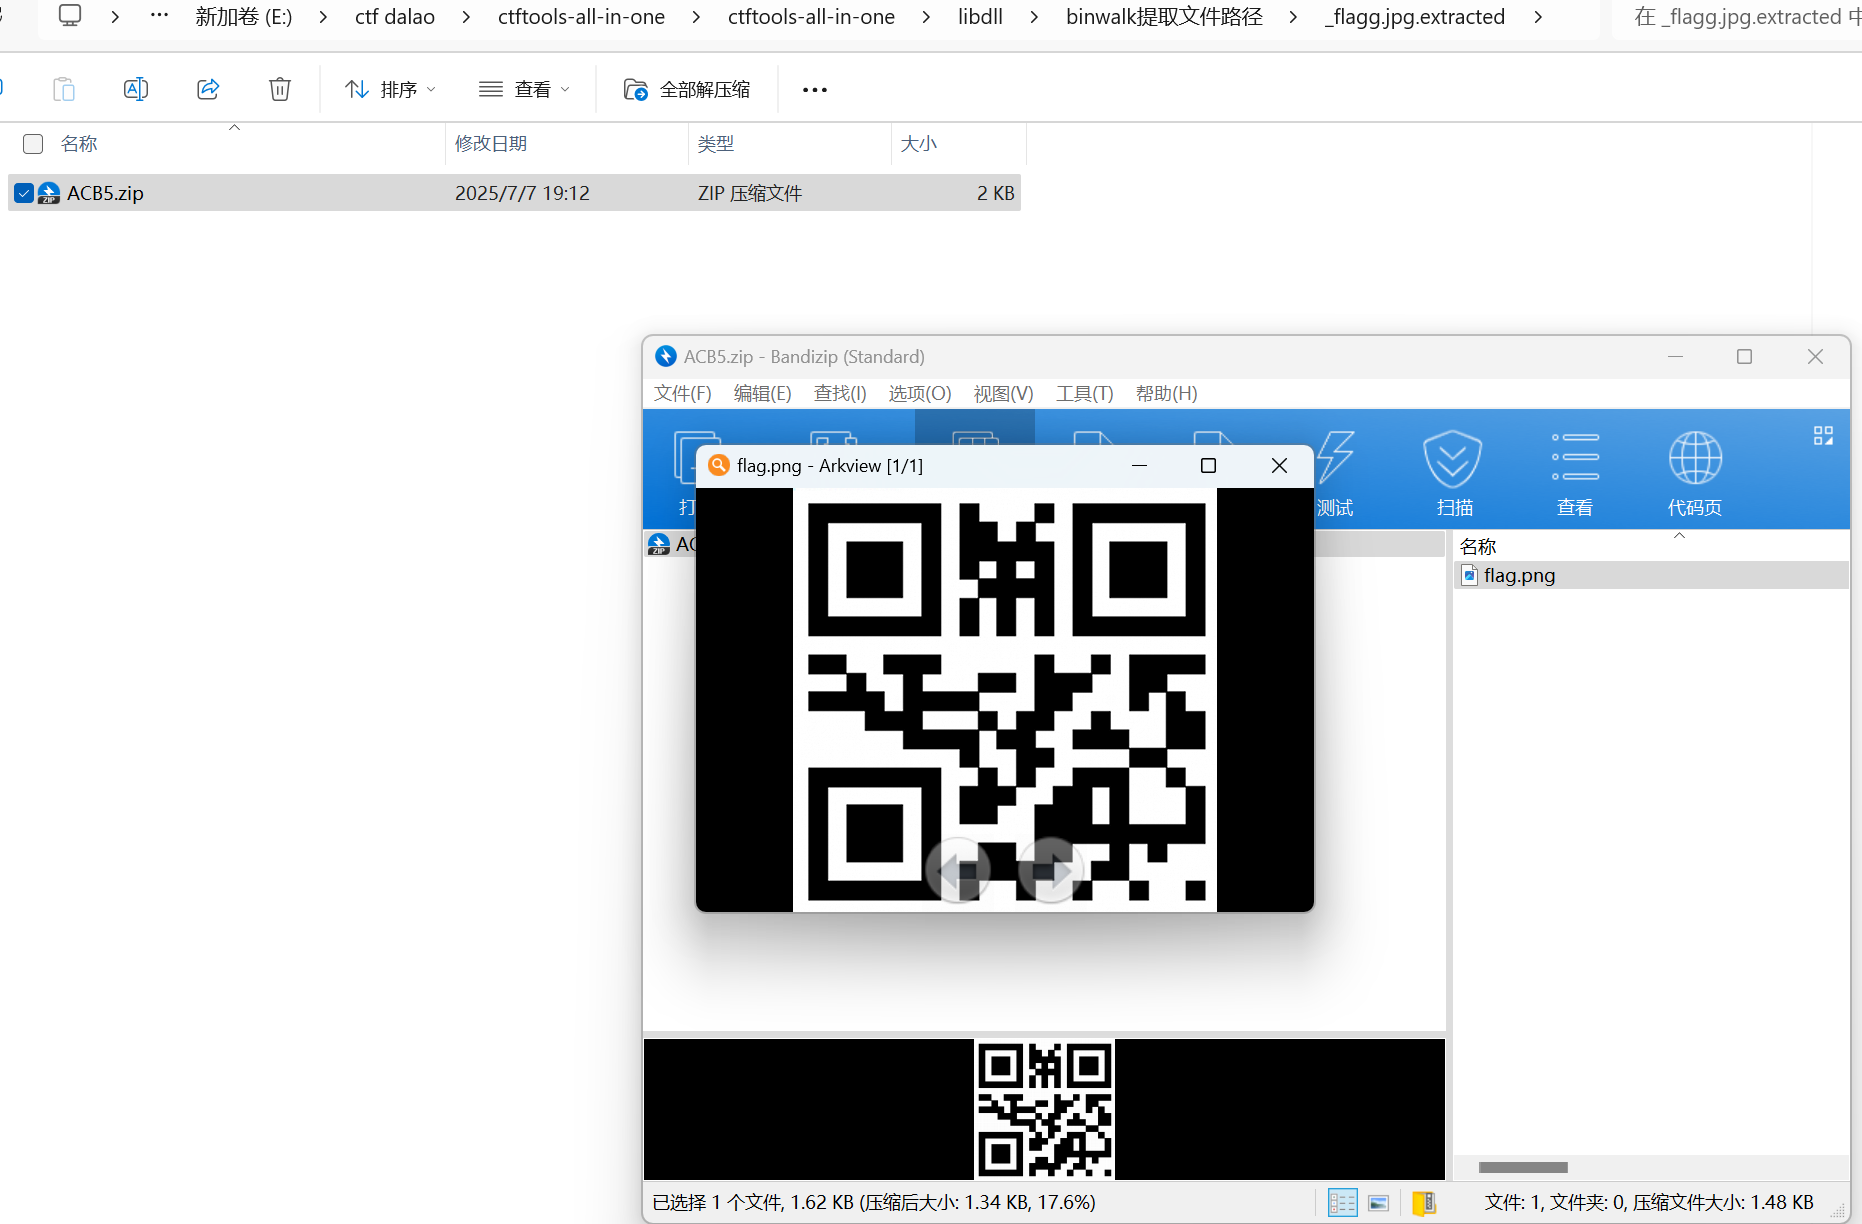Sort by 类型 column header

[x=716, y=144]
